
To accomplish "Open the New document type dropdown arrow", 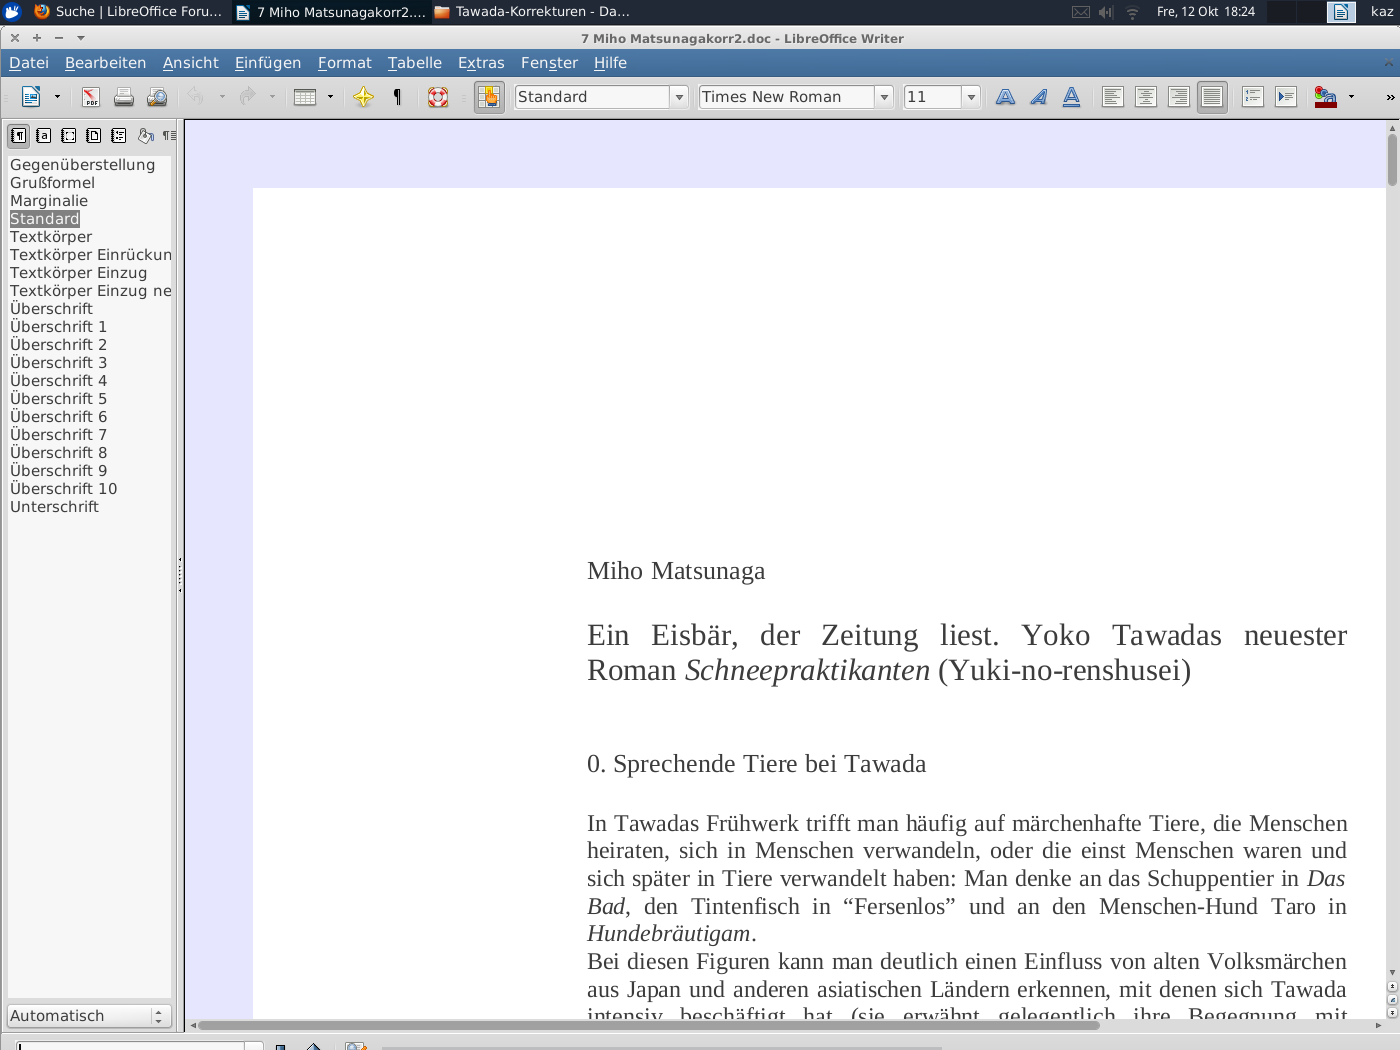I will tap(57, 97).
